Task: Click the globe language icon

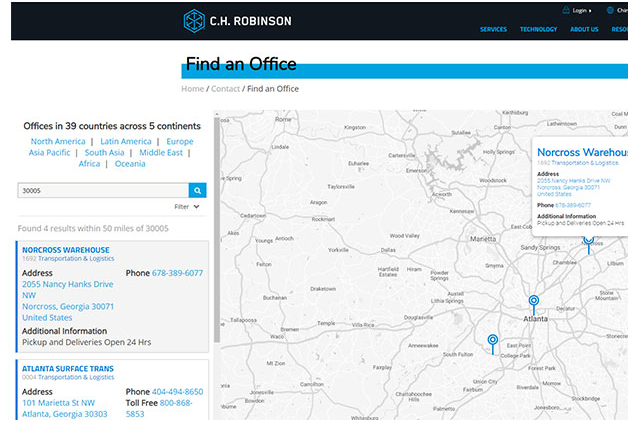Action: [x=610, y=10]
